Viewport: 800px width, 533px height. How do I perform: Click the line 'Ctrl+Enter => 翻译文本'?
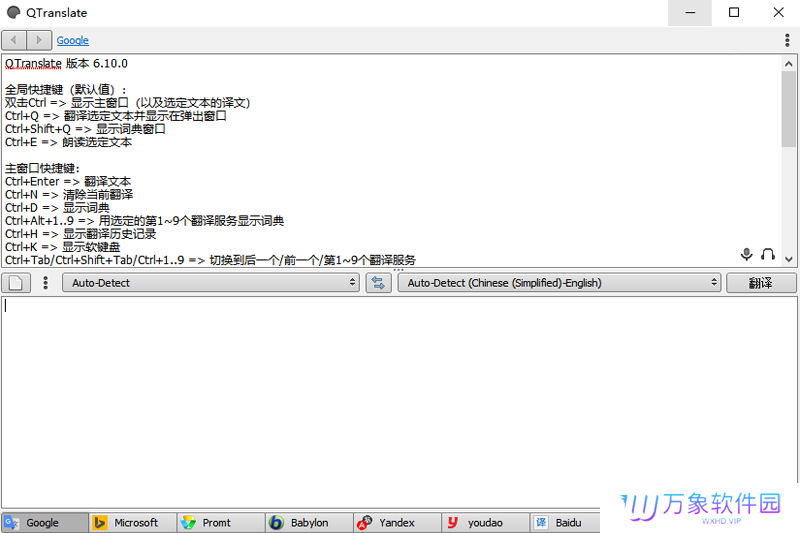pos(68,182)
